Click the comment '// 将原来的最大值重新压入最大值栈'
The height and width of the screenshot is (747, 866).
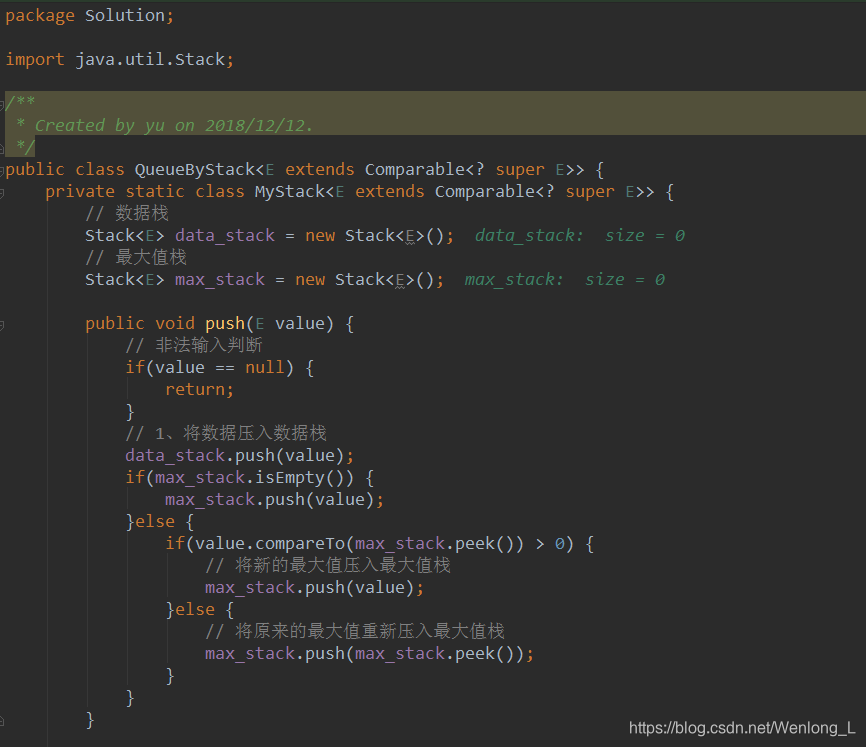click(355, 632)
